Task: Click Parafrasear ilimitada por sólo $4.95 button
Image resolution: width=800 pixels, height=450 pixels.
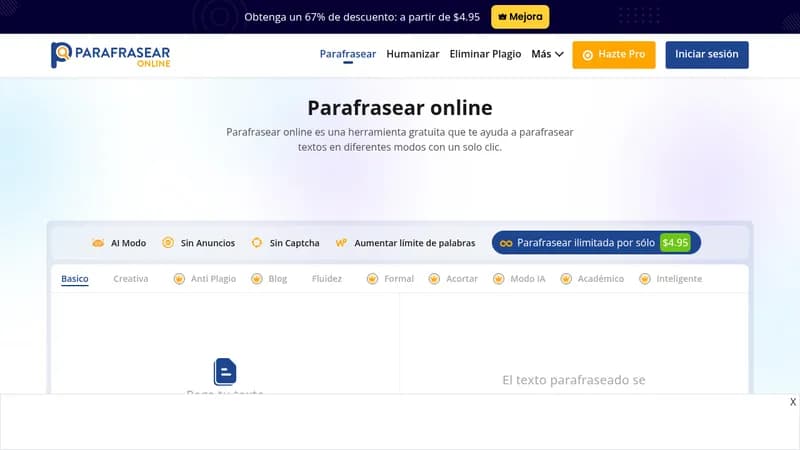Action: coord(596,243)
